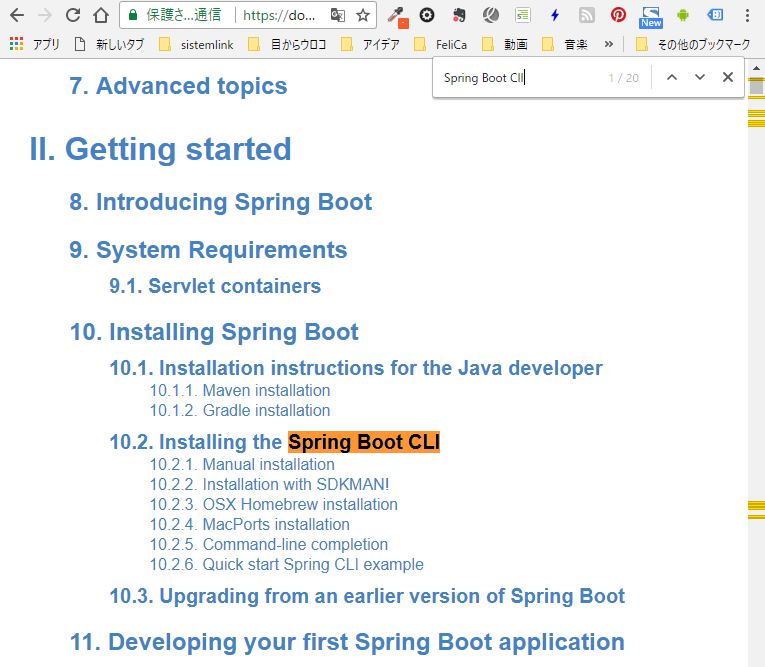Screen dimensions: 765x667
Task: Open 8. Introducing Spring Boot link
Action: click(x=221, y=202)
